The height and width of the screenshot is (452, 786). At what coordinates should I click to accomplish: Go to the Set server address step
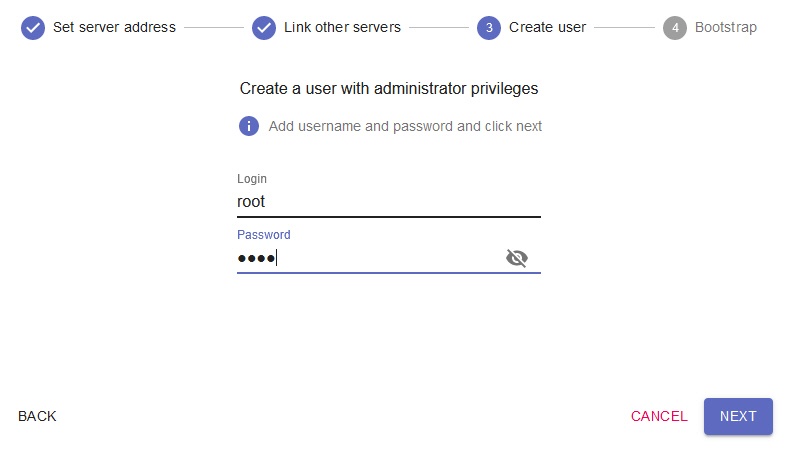point(114,27)
